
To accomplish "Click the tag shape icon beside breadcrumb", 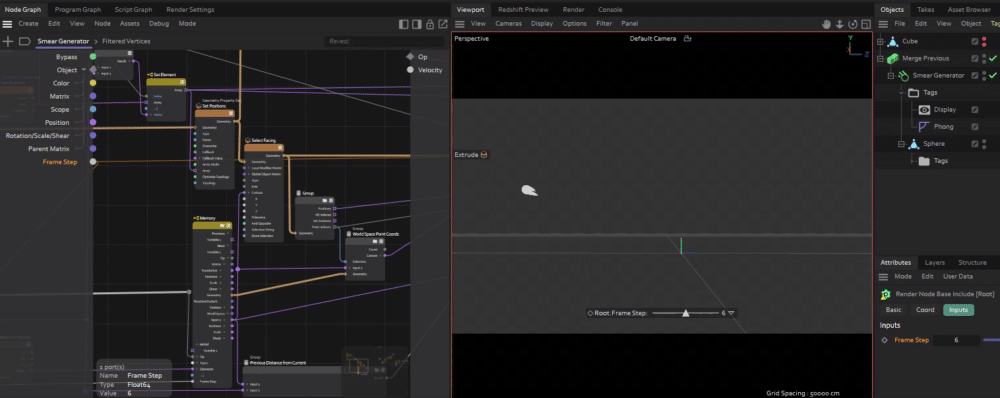I will pos(25,41).
